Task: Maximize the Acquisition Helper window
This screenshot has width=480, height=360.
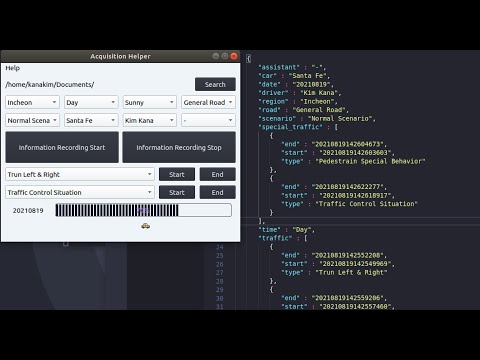Action: click(x=225, y=56)
